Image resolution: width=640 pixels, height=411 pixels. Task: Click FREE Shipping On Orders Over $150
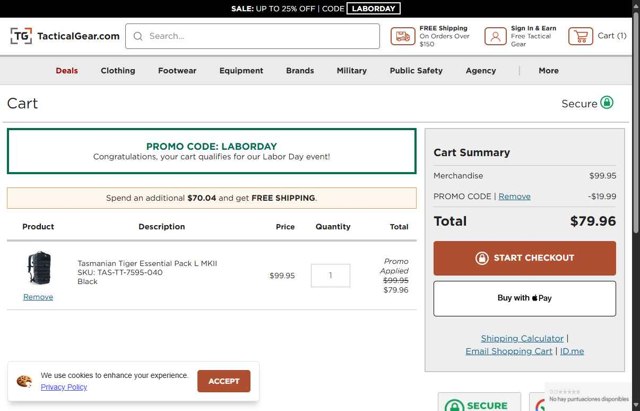(444, 36)
